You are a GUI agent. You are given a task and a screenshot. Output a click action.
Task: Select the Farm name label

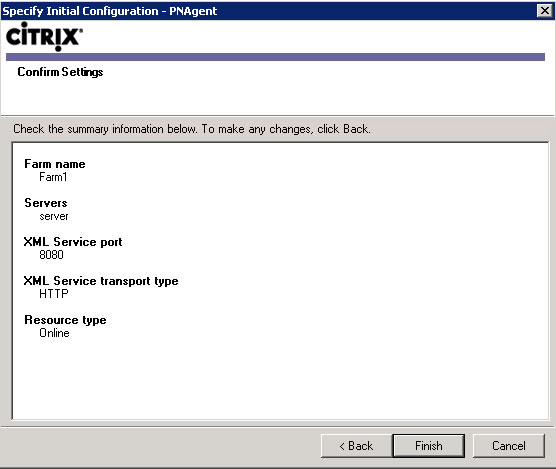point(55,164)
